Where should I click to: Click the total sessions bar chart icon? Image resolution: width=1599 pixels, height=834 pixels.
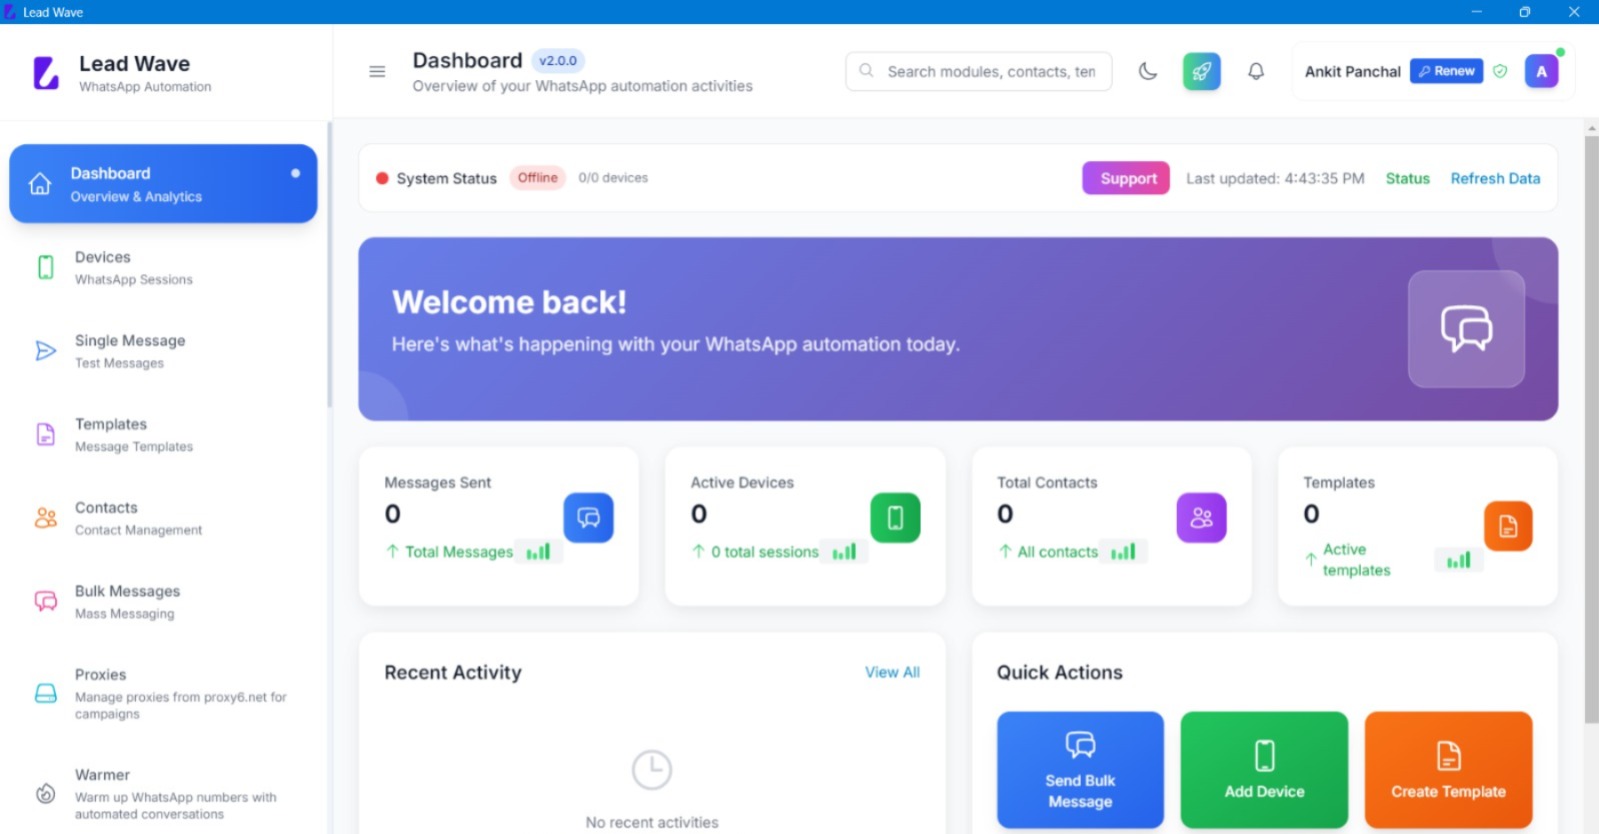click(x=844, y=551)
